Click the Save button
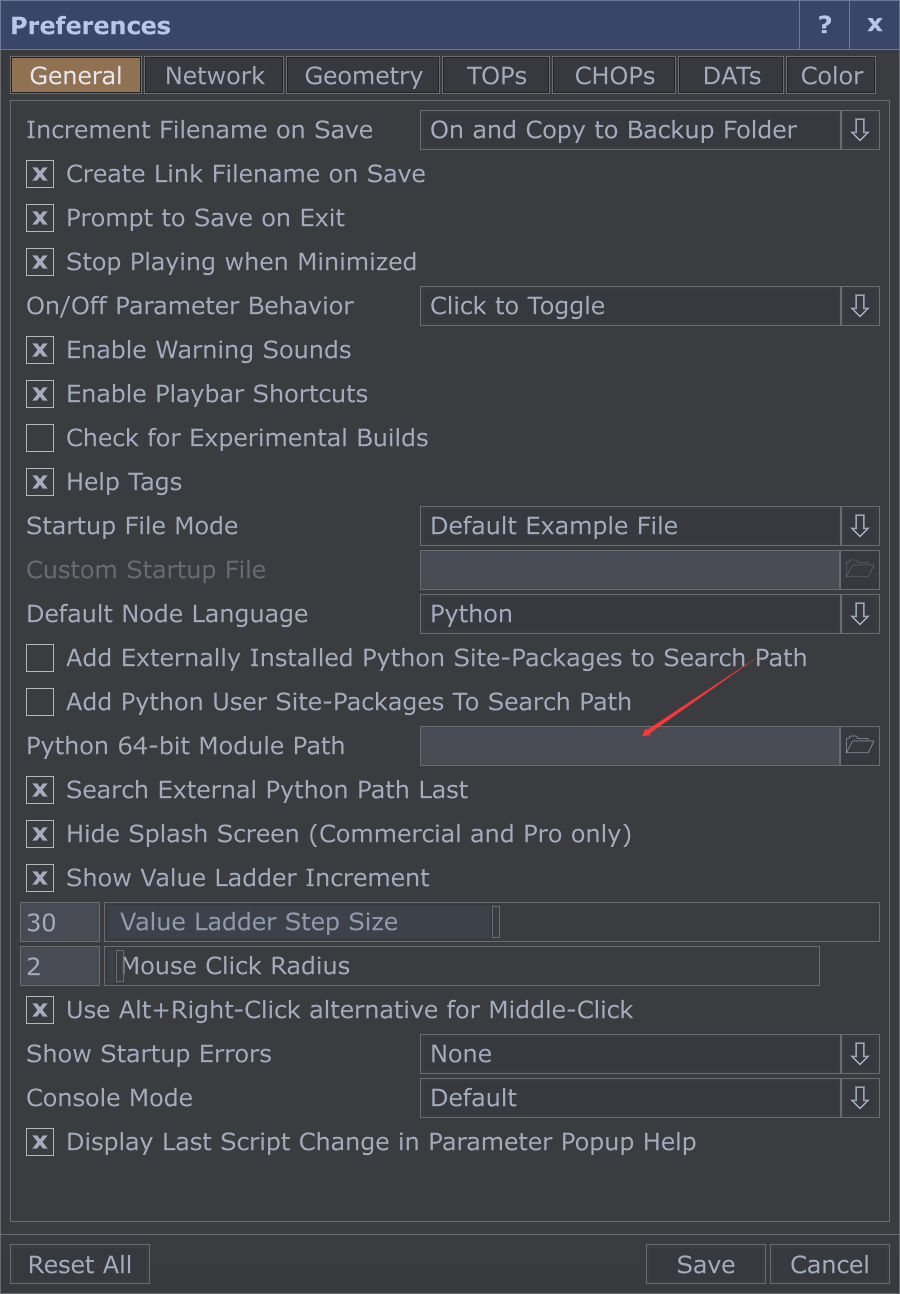The image size is (900, 1294). click(x=706, y=1264)
